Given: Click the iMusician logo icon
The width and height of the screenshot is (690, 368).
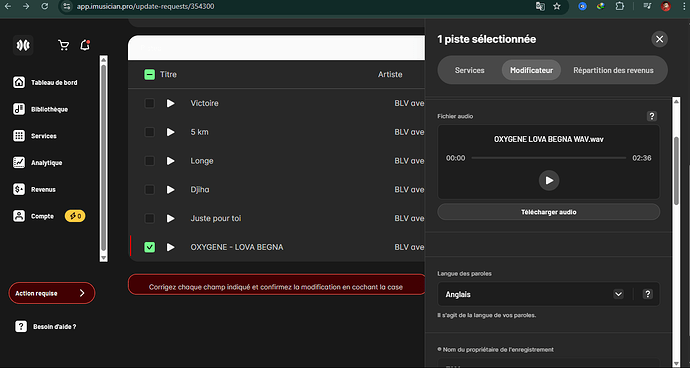Looking at the screenshot, I should [x=23, y=45].
